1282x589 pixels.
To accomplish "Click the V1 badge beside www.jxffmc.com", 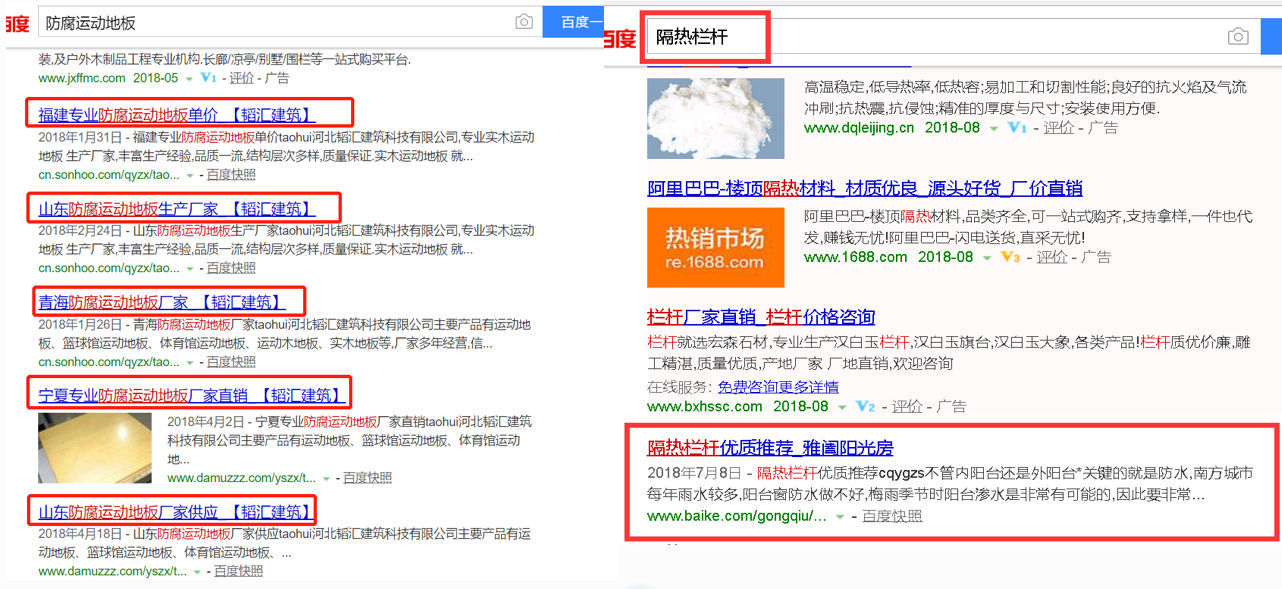I will tap(208, 77).
